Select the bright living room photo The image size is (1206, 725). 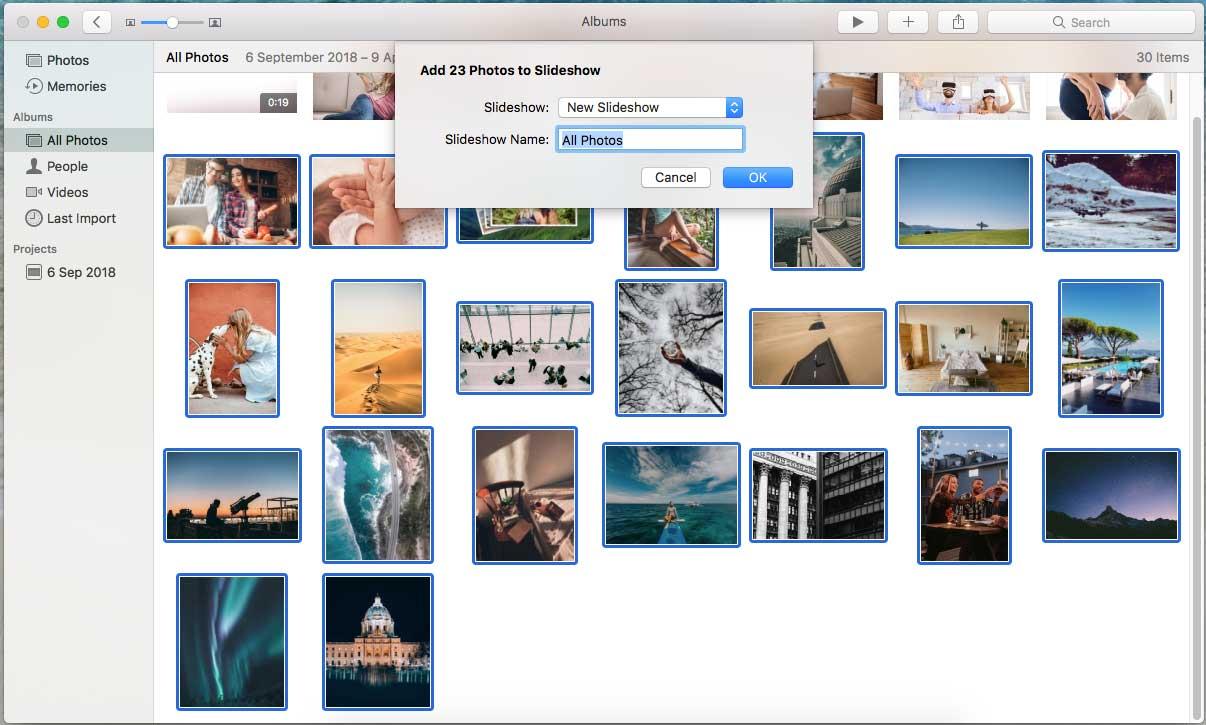(964, 348)
